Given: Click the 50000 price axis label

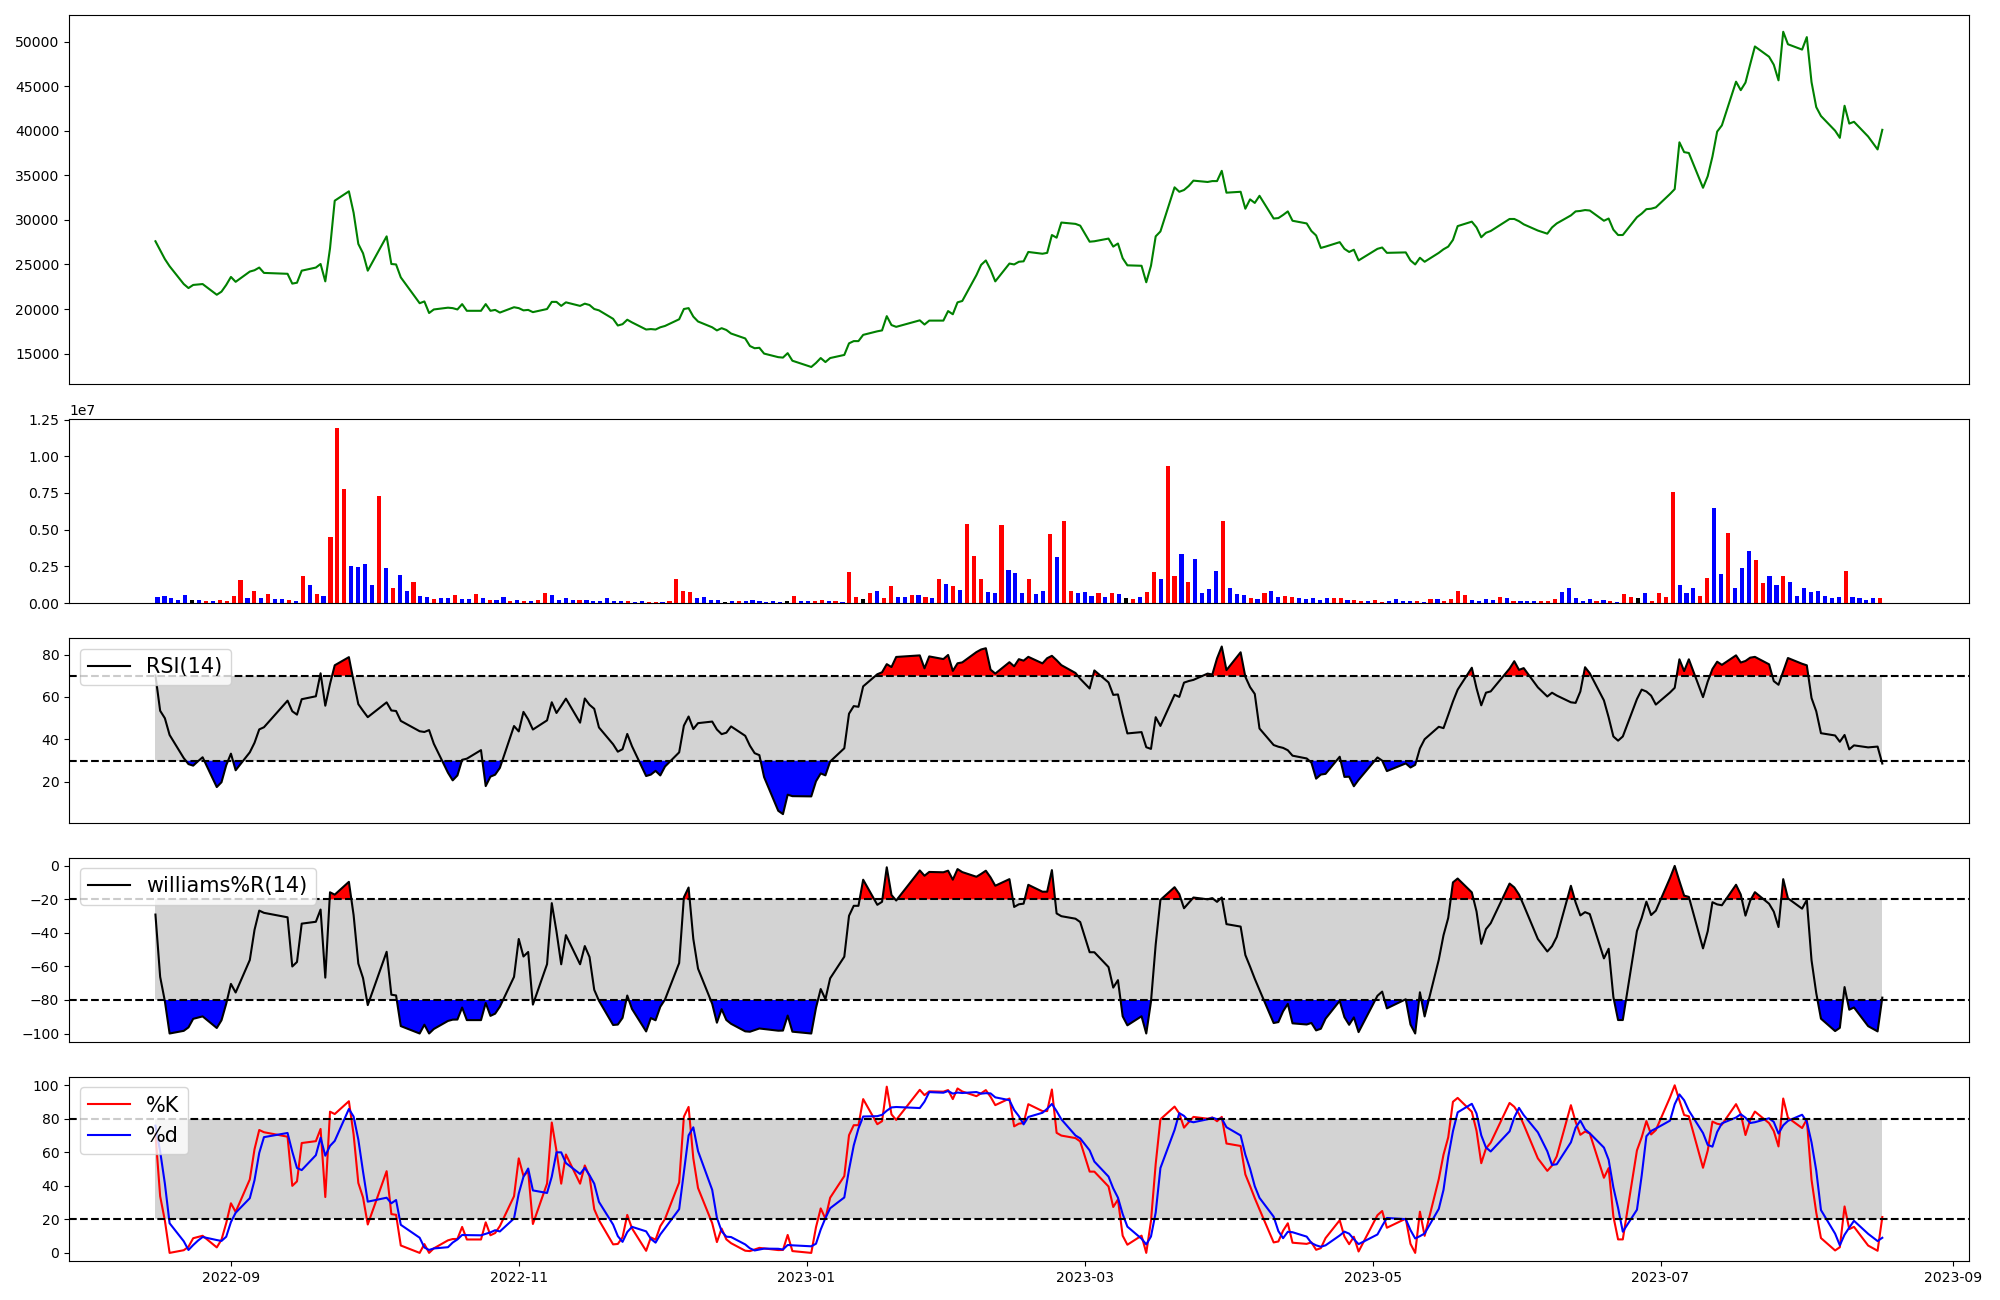Looking at the screenshot, I should pos(37,42).
